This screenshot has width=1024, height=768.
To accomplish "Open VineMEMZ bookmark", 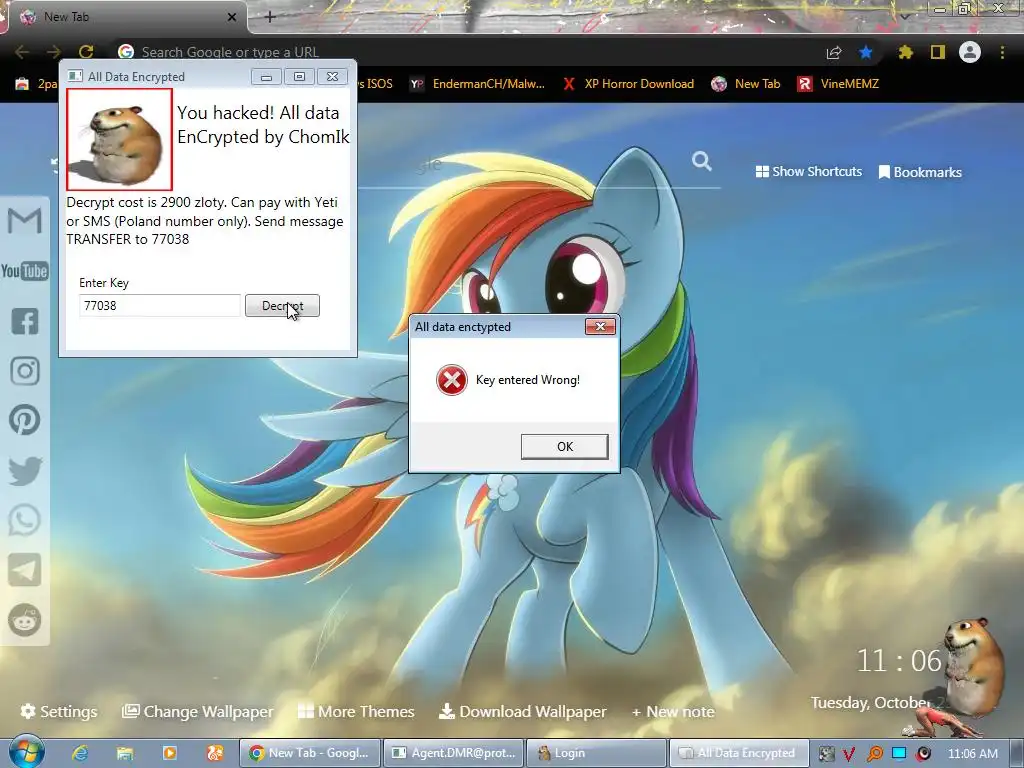I will (x=838, y=84).
